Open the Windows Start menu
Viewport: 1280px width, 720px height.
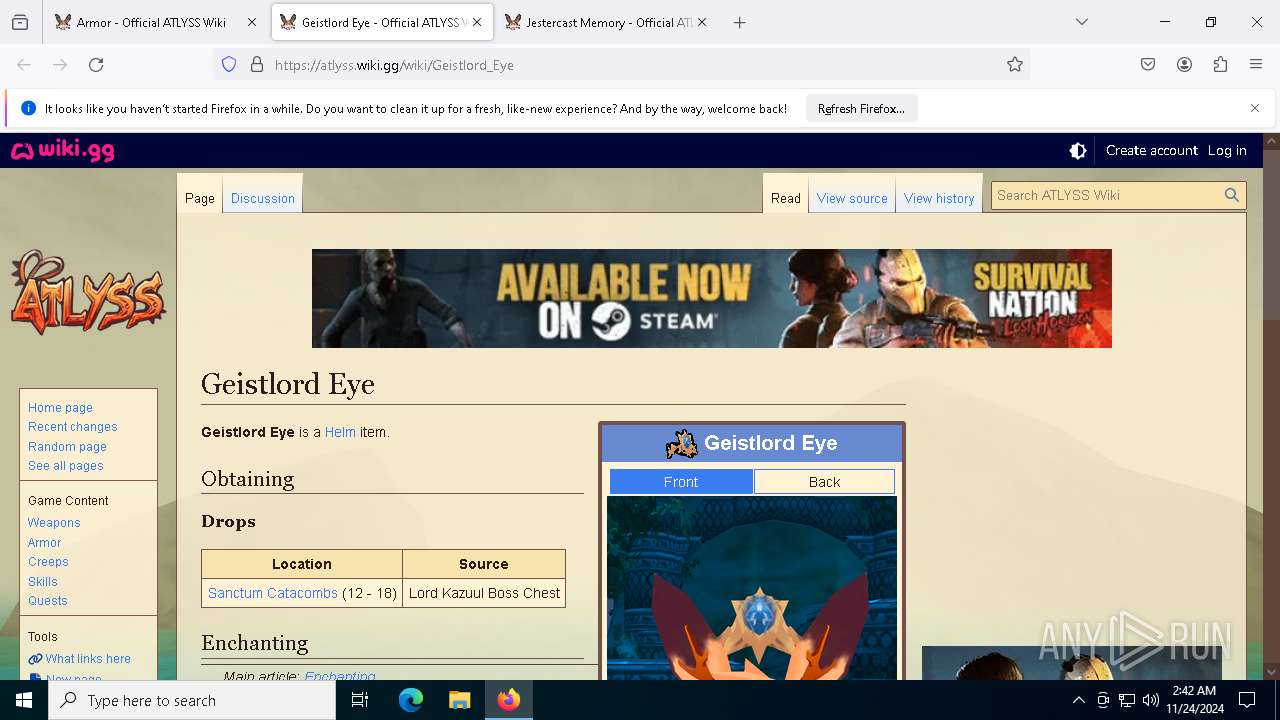24,700
